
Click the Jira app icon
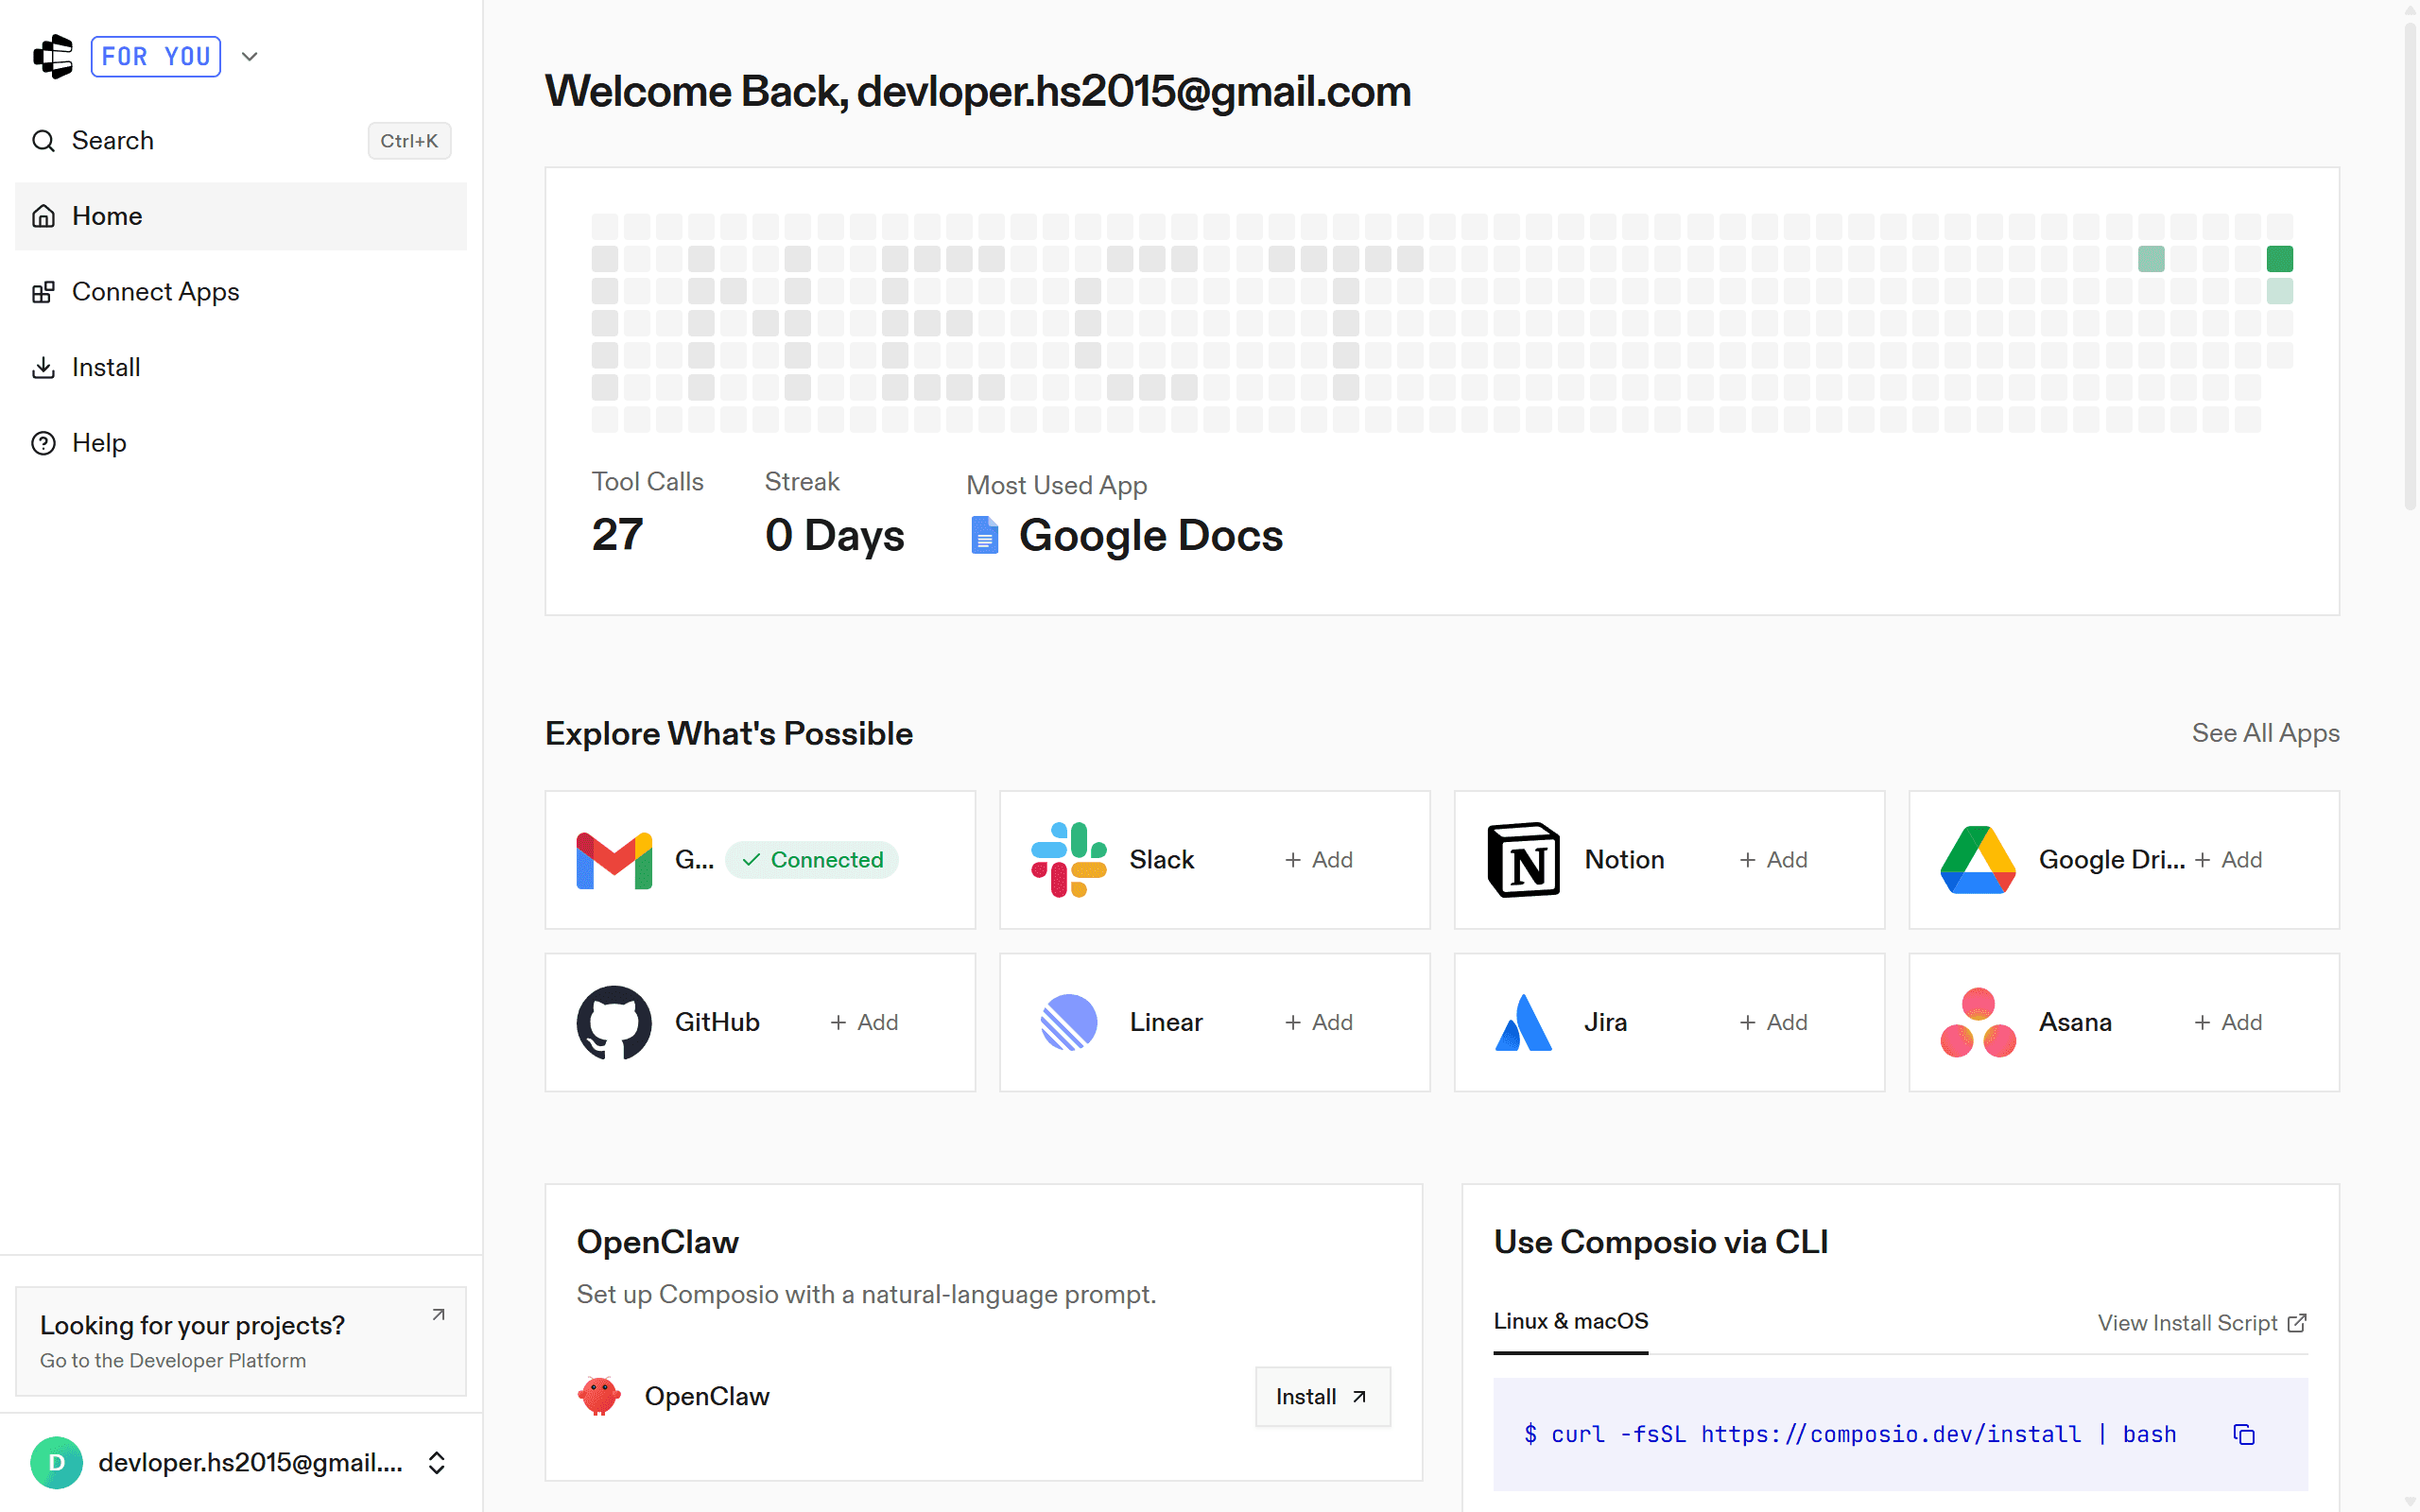[x=1523, y=1022]
